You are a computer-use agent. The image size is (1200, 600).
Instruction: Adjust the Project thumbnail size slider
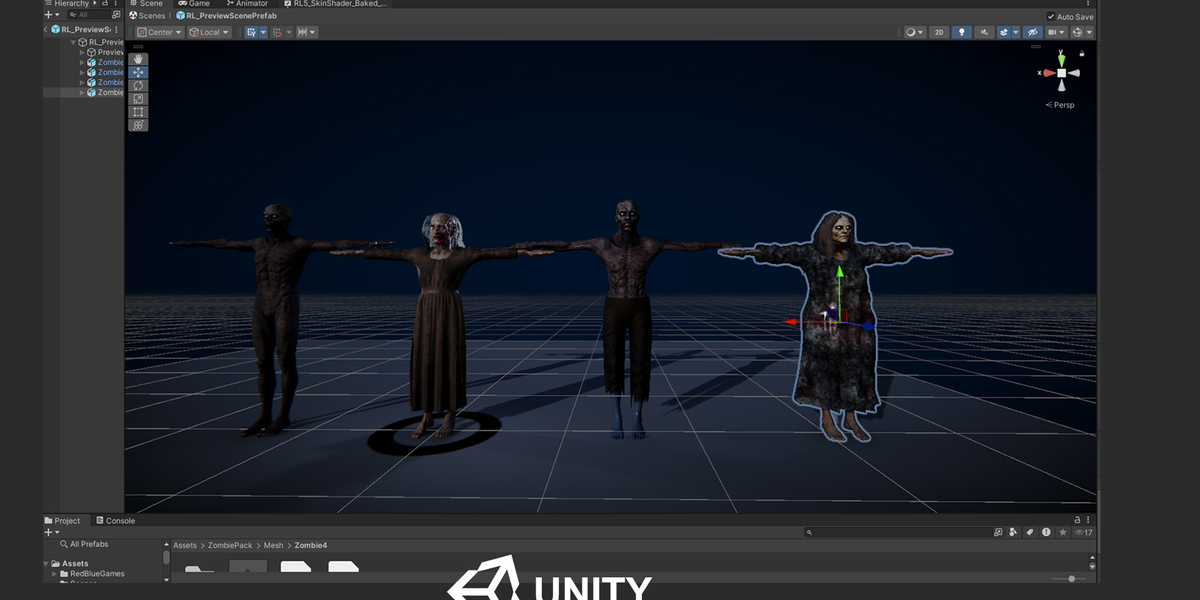click(1070, 579)
